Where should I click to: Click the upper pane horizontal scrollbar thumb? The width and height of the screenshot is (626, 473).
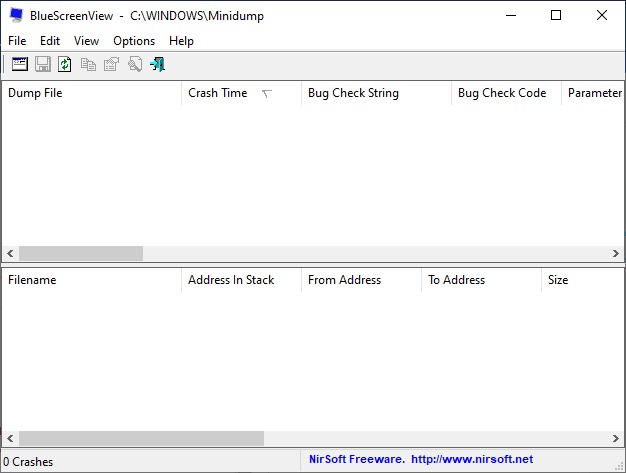[x=80, y=254]
